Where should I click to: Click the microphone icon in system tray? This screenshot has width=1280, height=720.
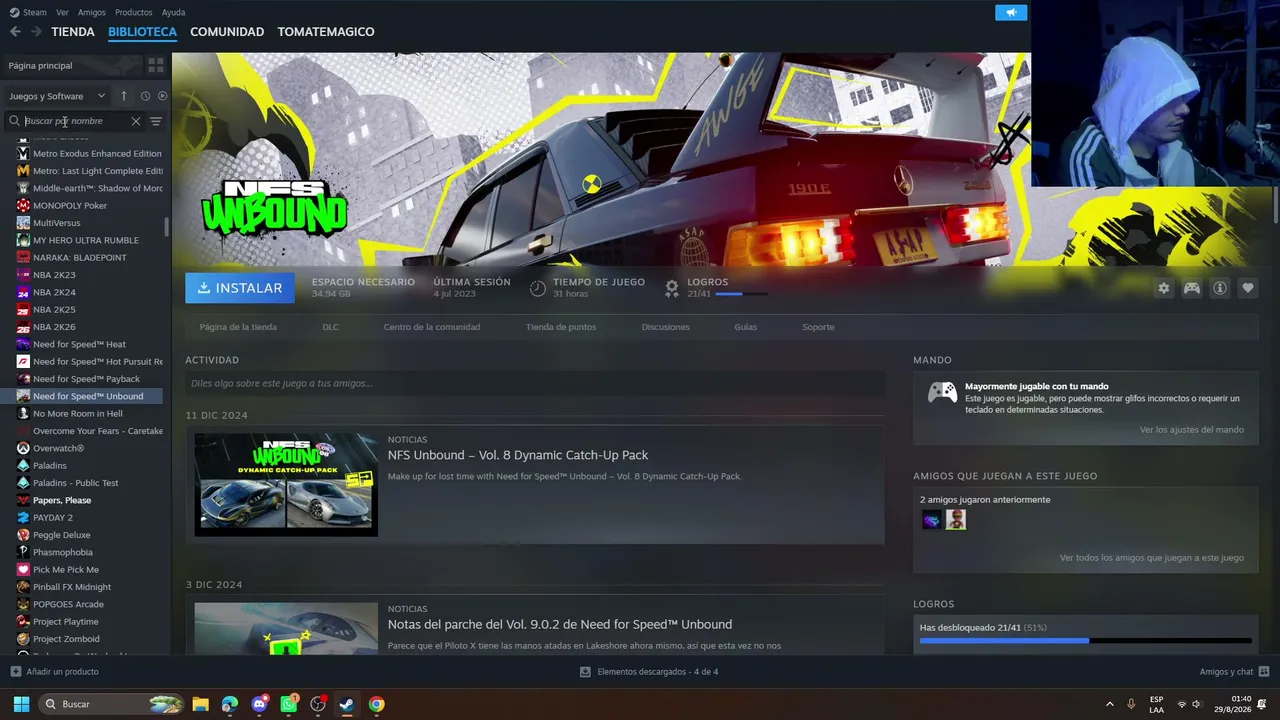(1131, 704)
